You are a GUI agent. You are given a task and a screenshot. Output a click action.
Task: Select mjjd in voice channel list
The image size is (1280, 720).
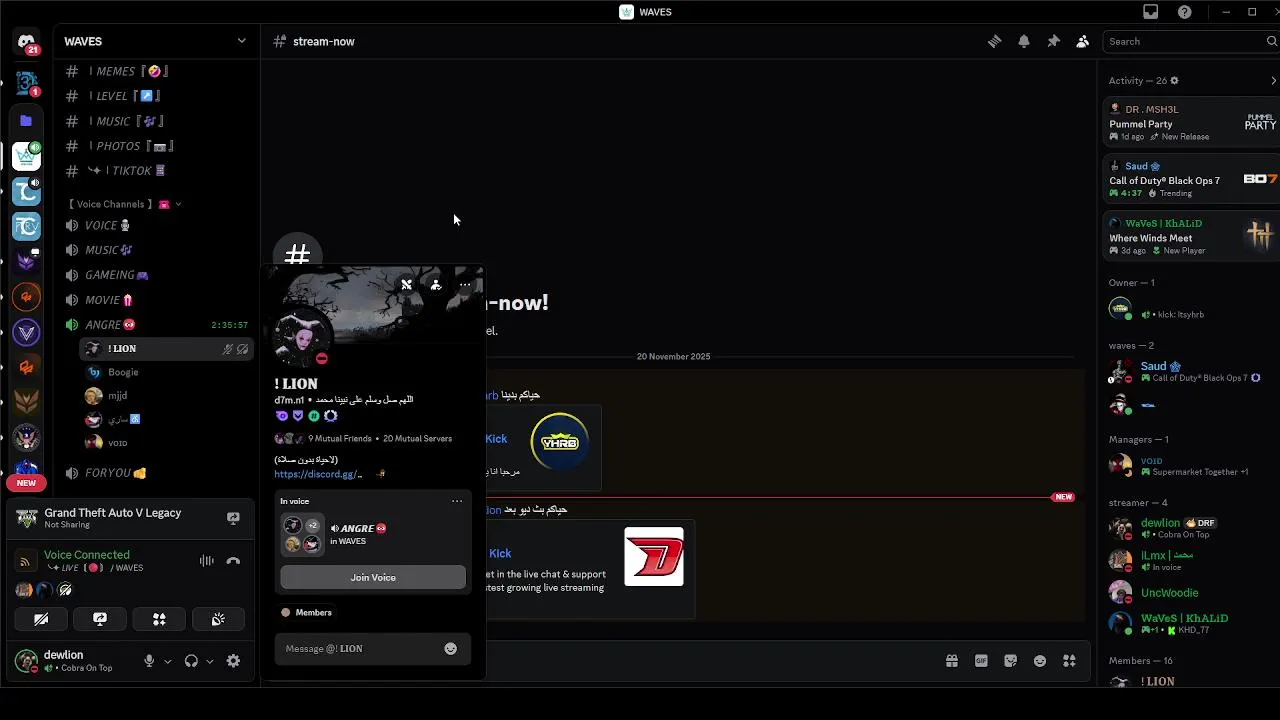(166, 396)
